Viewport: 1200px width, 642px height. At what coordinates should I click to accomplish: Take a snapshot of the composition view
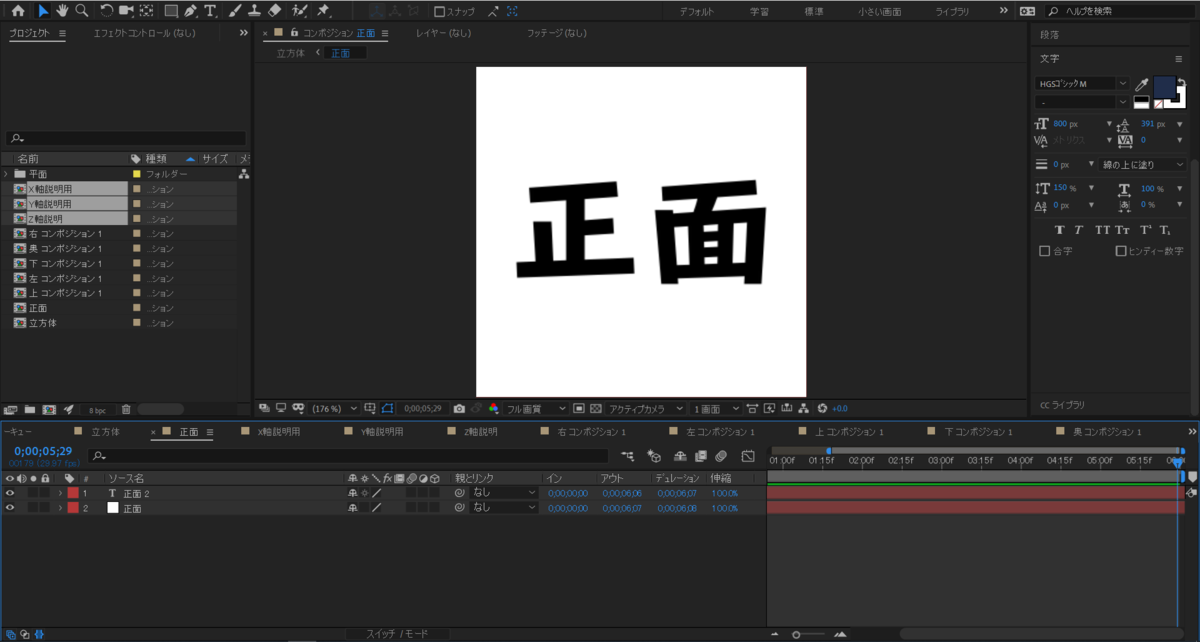click(x=459, y=408)
